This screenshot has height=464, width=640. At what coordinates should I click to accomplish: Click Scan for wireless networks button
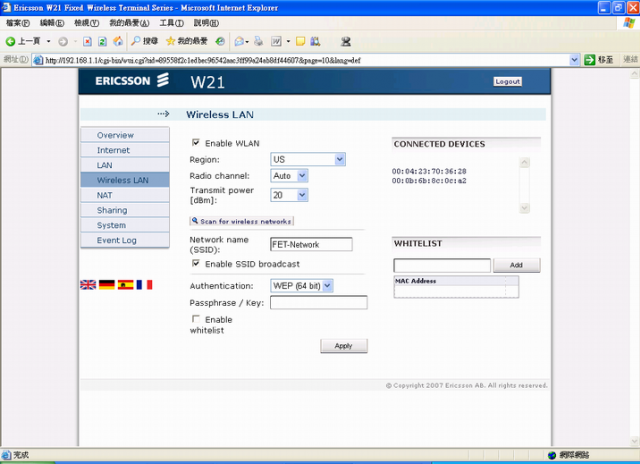(x=242, y=221)
